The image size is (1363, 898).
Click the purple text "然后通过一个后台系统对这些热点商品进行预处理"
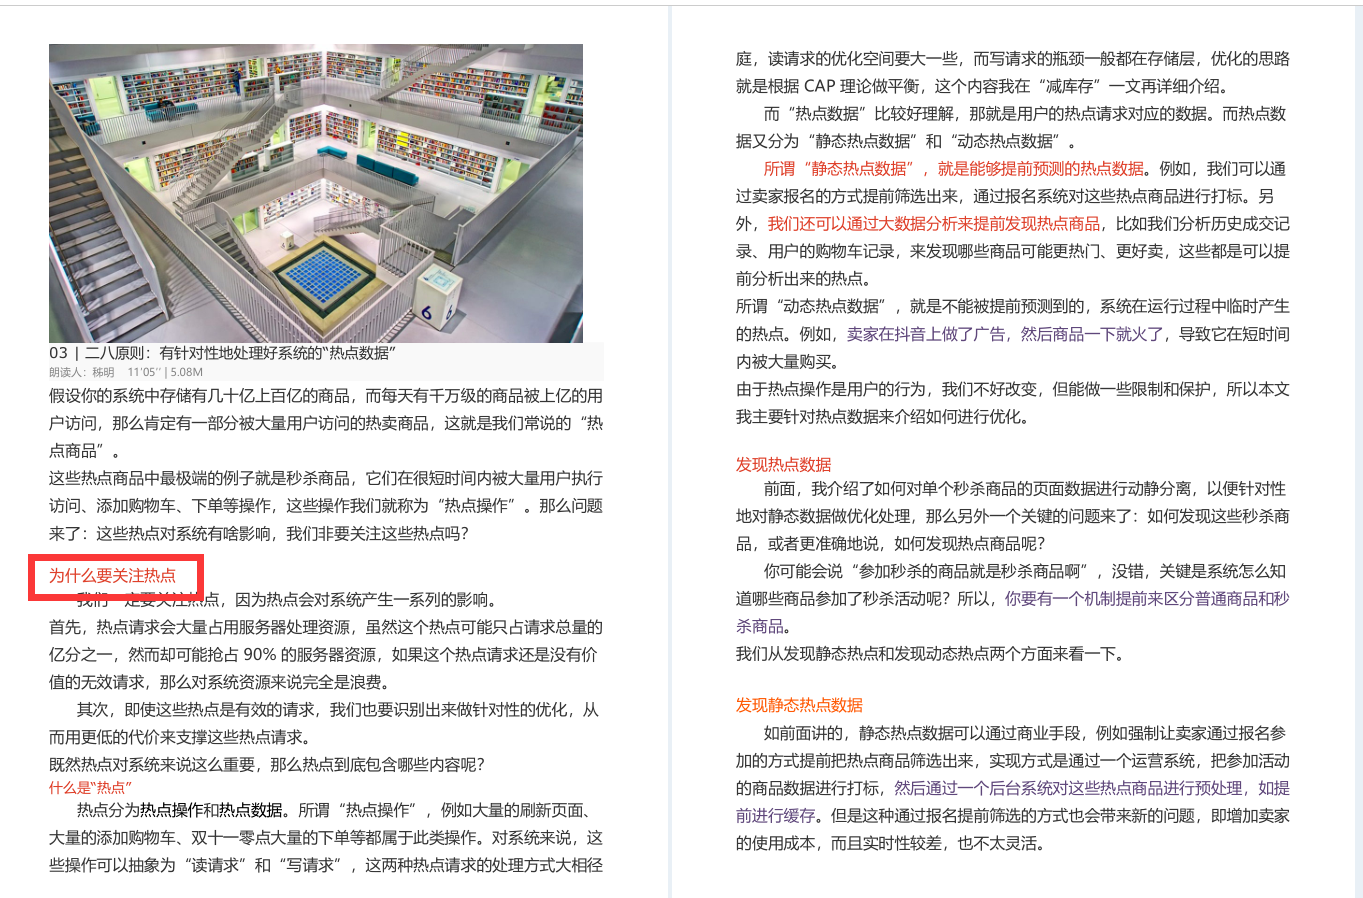coord(1069,788)
